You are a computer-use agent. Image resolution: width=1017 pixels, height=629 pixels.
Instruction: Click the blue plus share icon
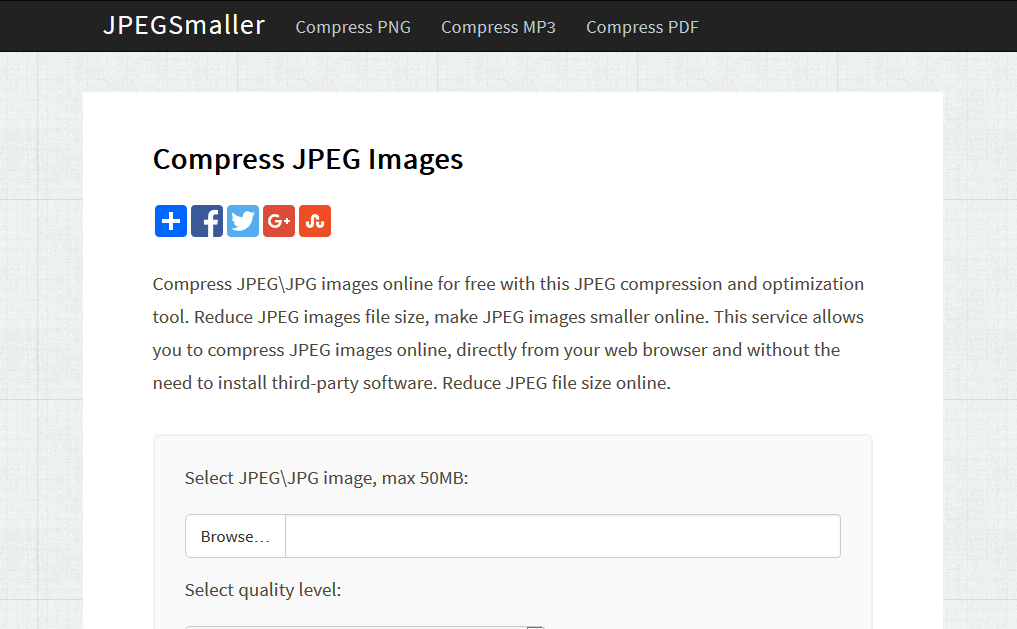pyautogui.click(x=171, y=221)
